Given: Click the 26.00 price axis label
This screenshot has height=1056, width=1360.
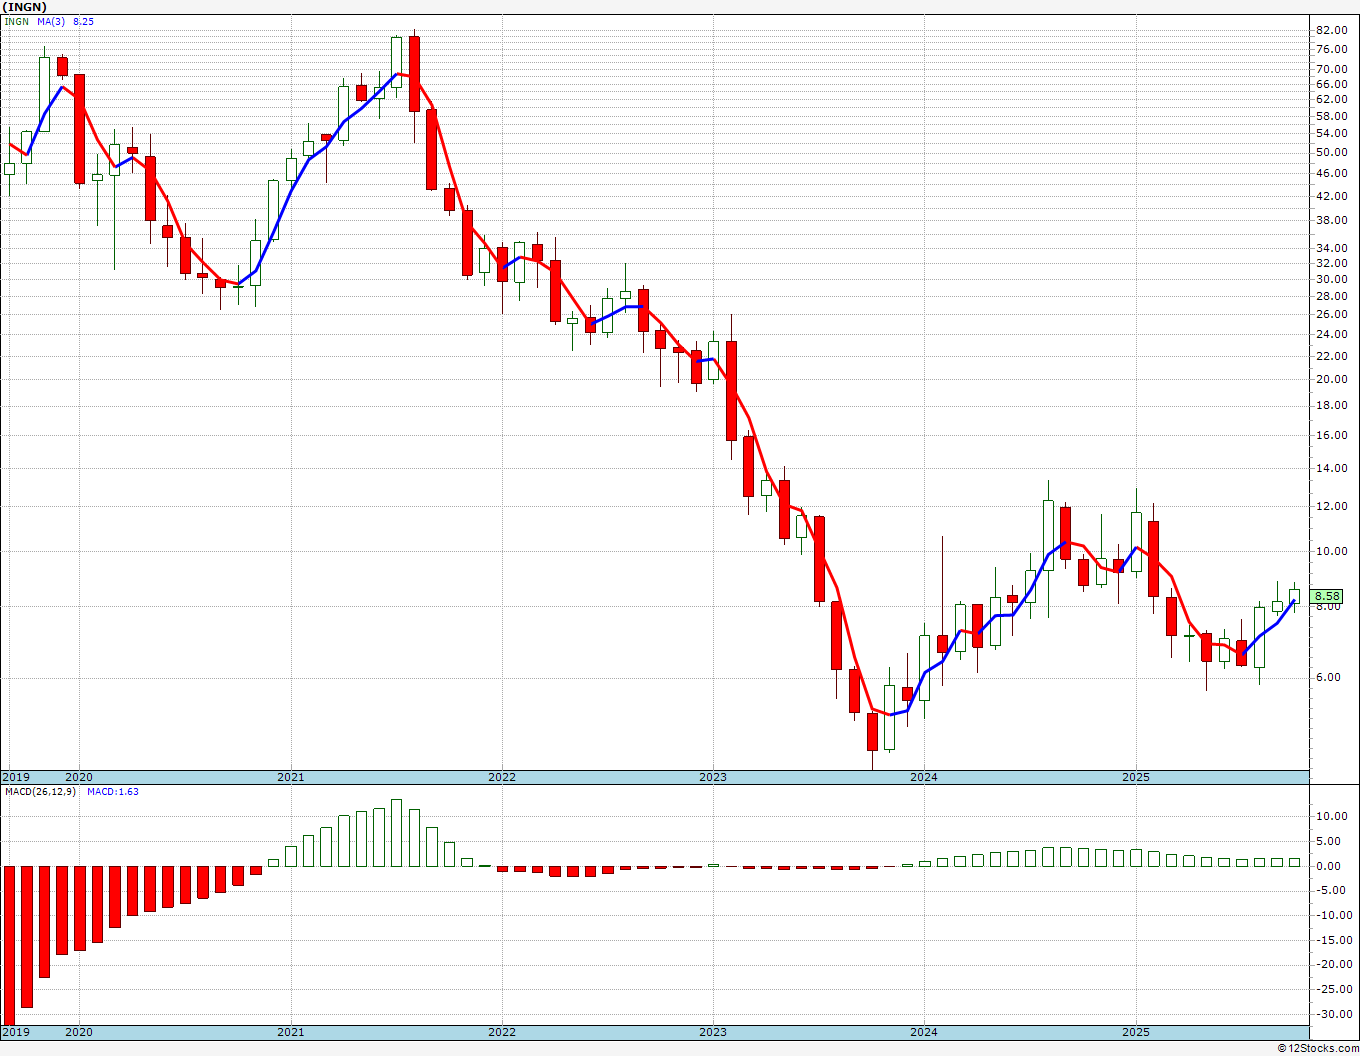Looking at the screenshot, I should tap(1331, 314).
